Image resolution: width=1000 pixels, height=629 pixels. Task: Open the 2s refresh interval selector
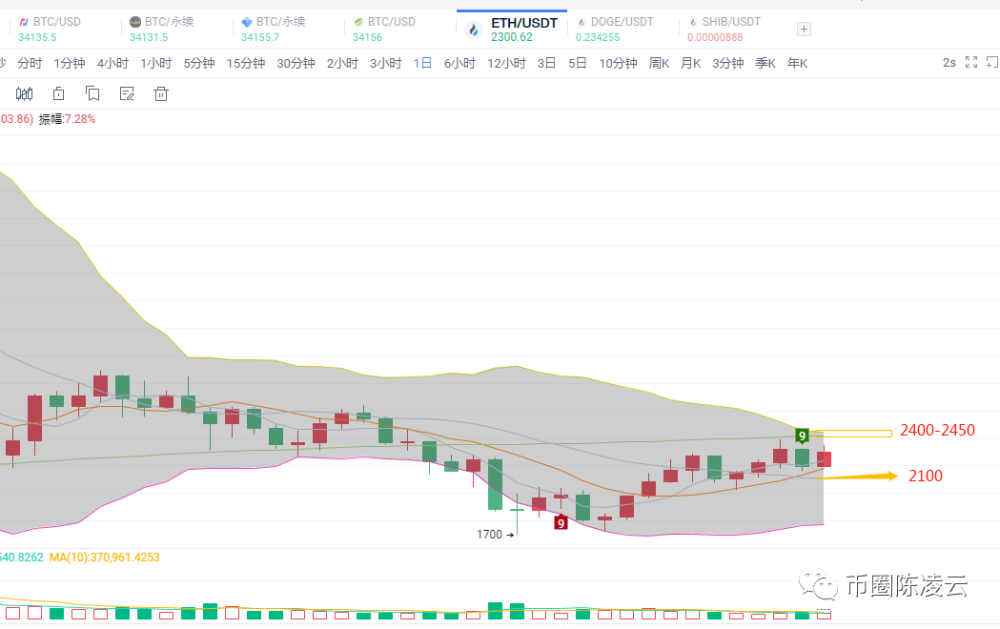949,63
